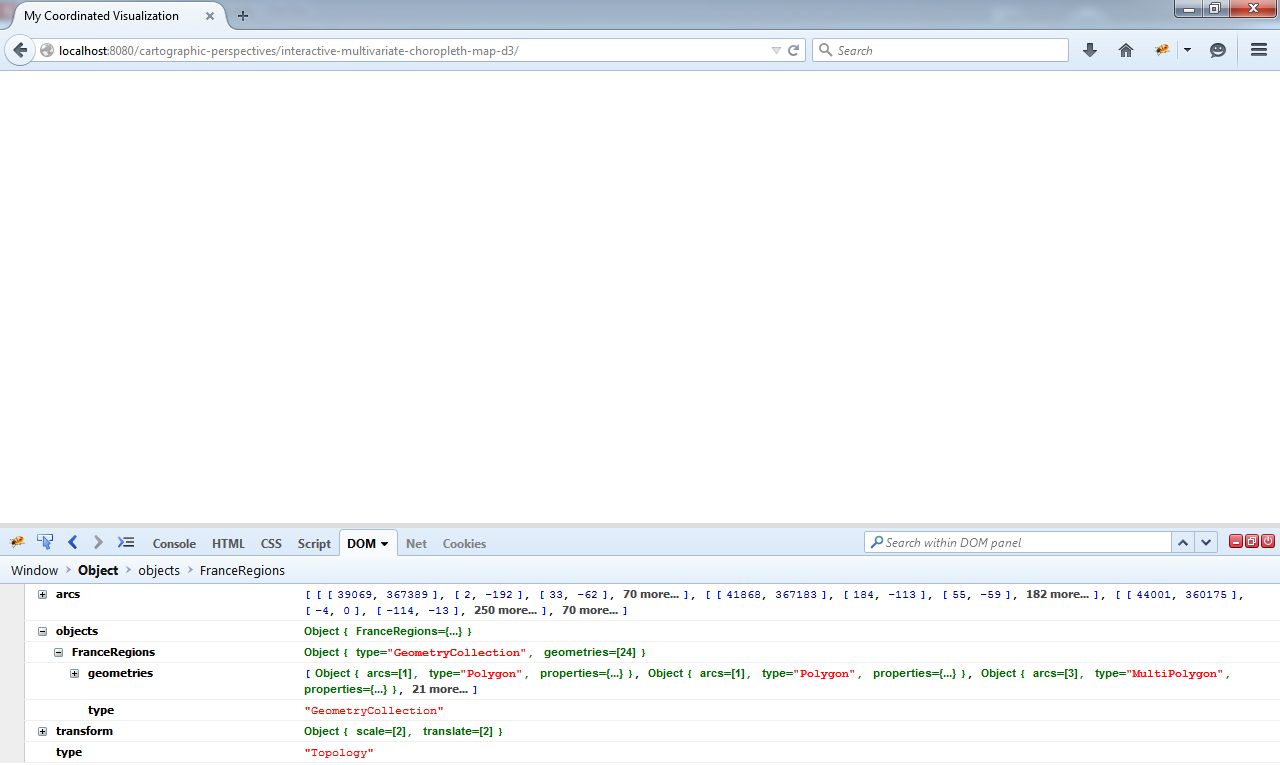
Task: Click the "Topology" type value
Action: [339, 752]
